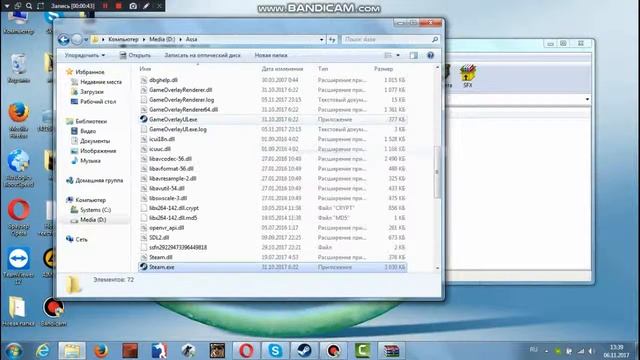Open the Opera browser desktop shortcut
This screenshot has width=640, height=360.
19,218
